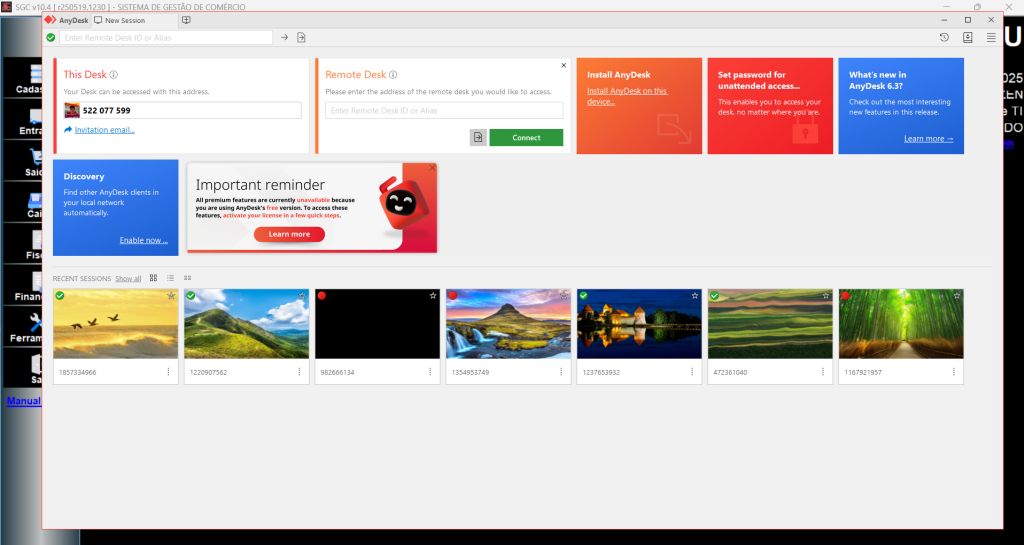The image size is (1024, 545).
Task: Click Enable now in Discovery tile
Action: 144,240
